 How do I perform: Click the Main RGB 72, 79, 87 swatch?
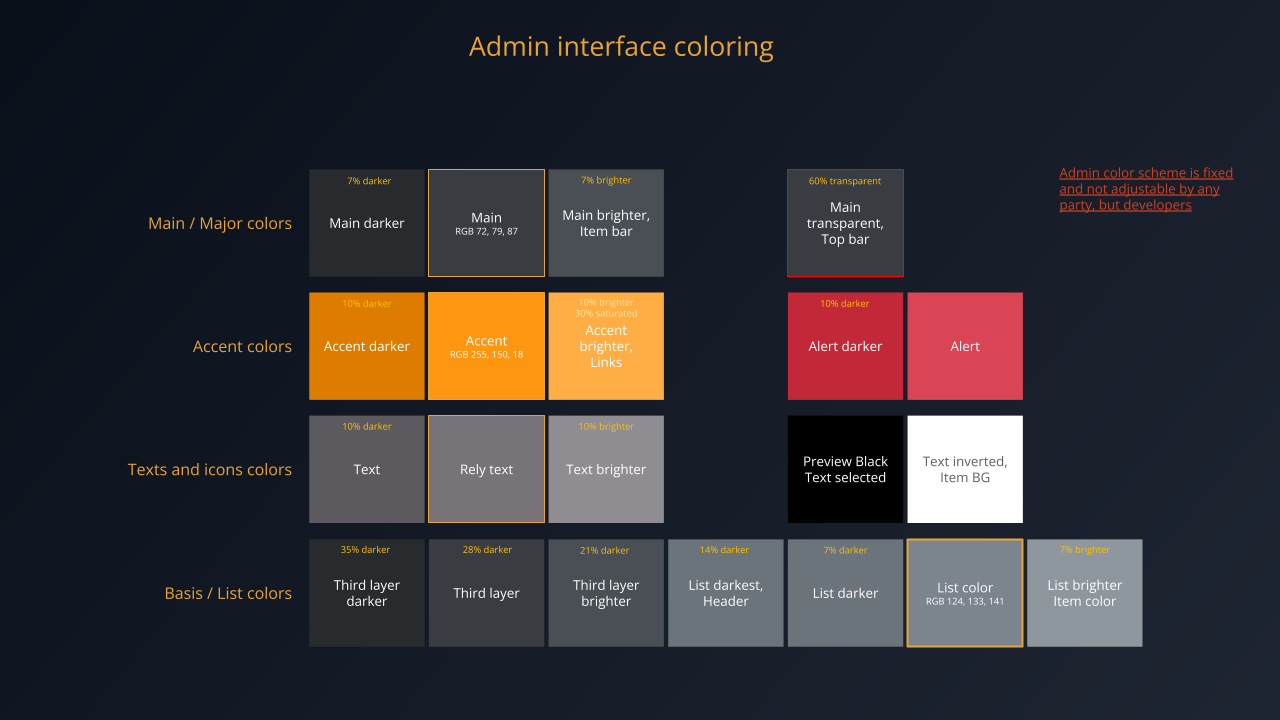click(x=486, y=222)
